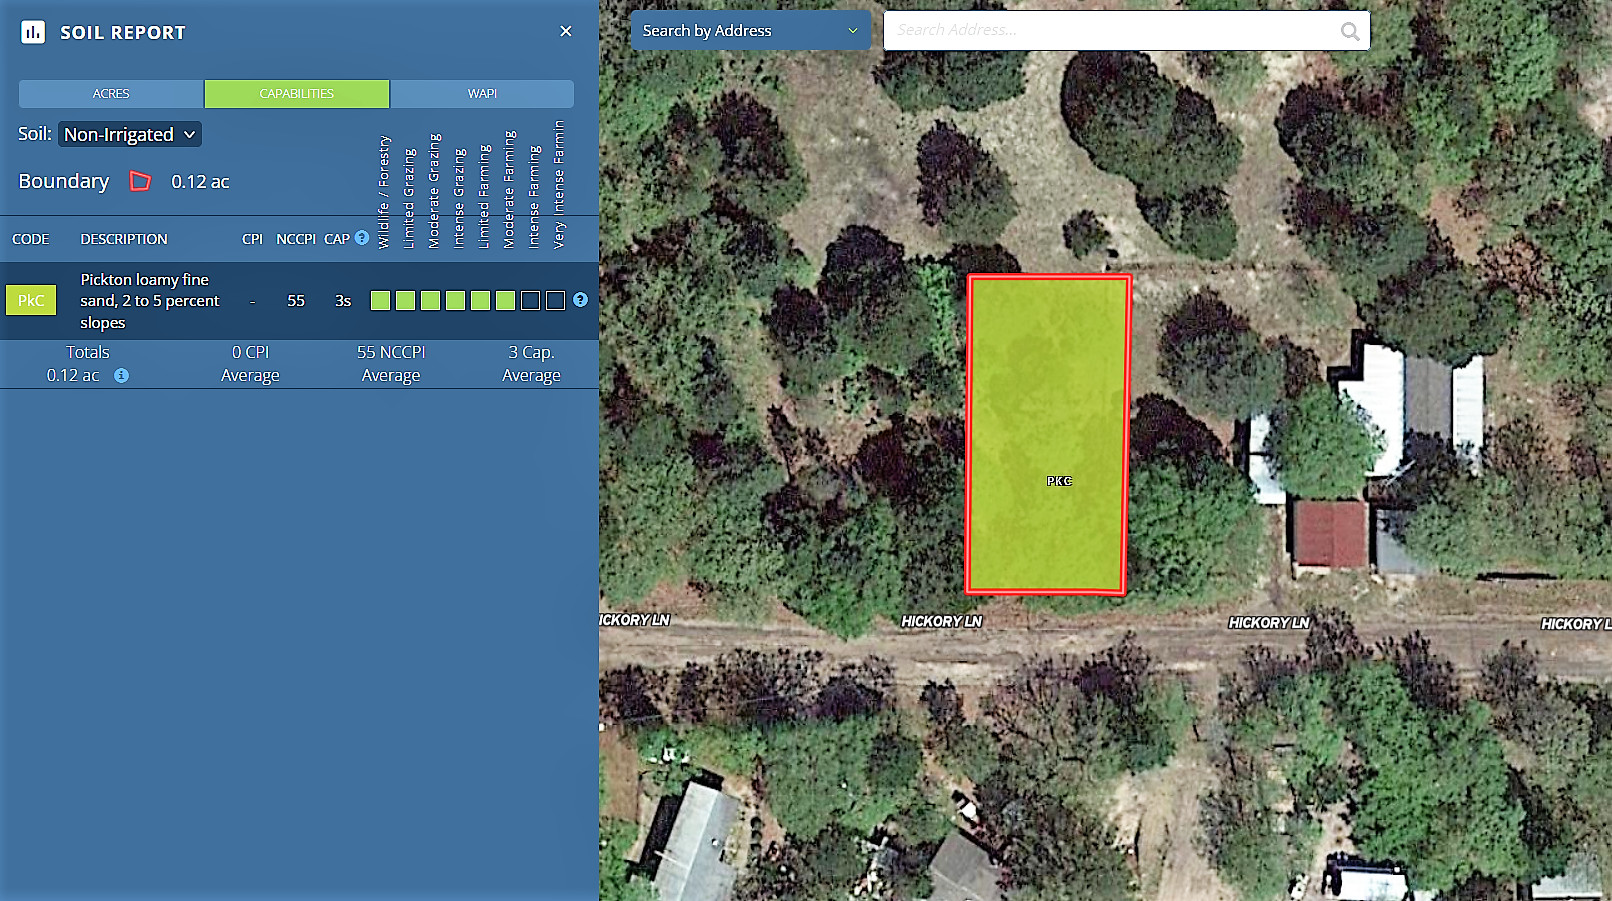The height and width of the screenshot is (901, 1612).
Task: Click the Limited Grazing capability square
Action: tap(405, 300)
